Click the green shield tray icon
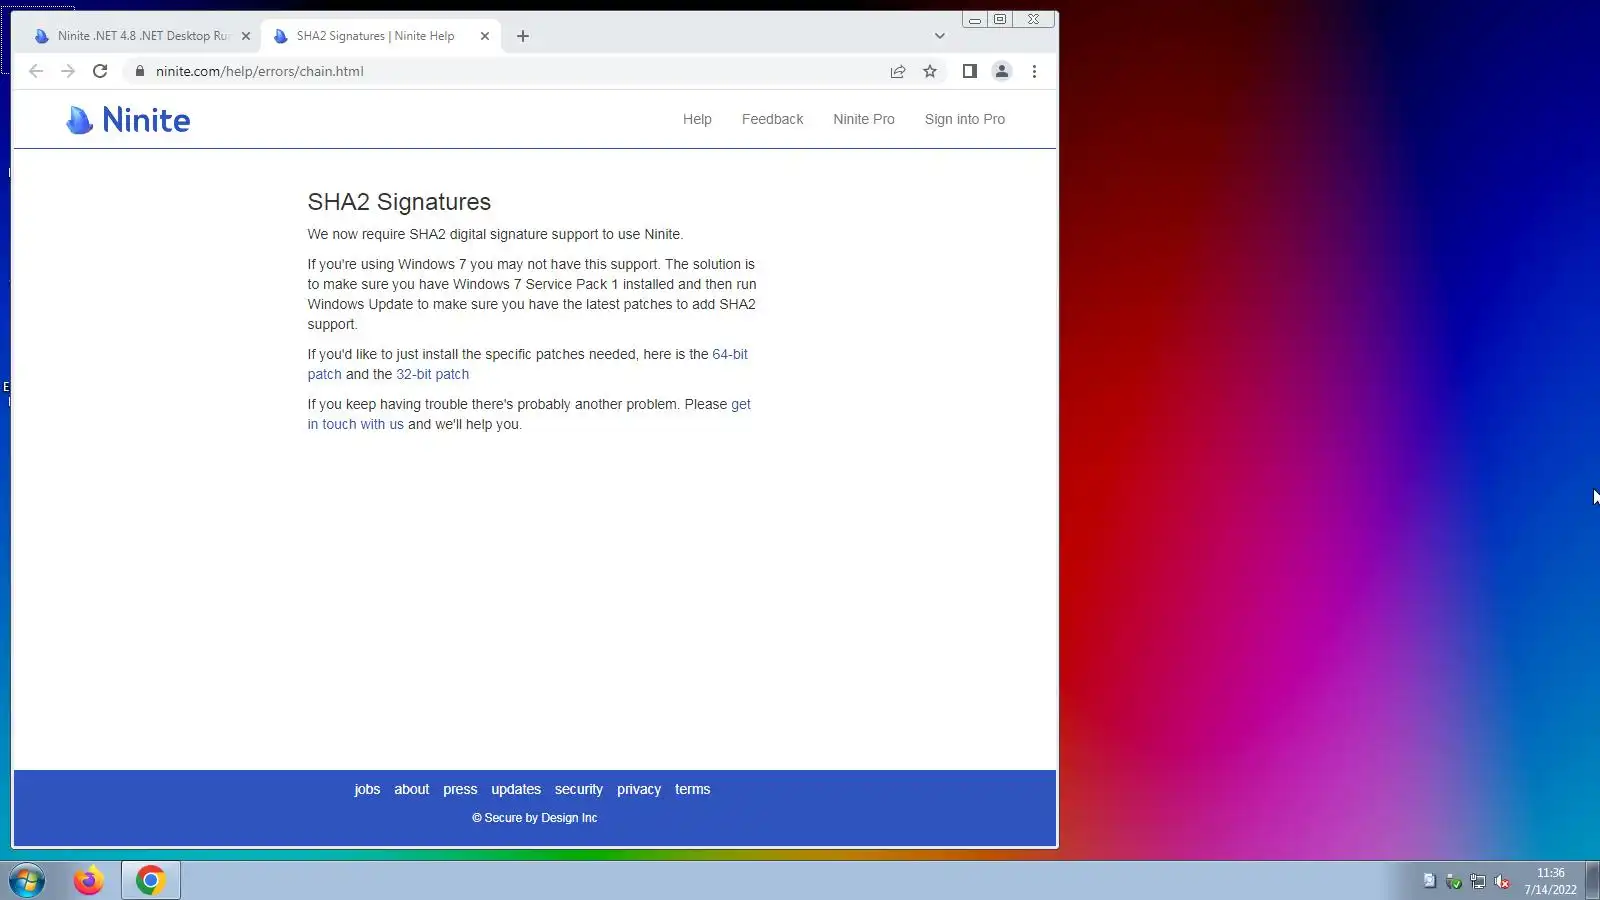The height and width of the screenshot is (900, 1600). point(1454,881)
